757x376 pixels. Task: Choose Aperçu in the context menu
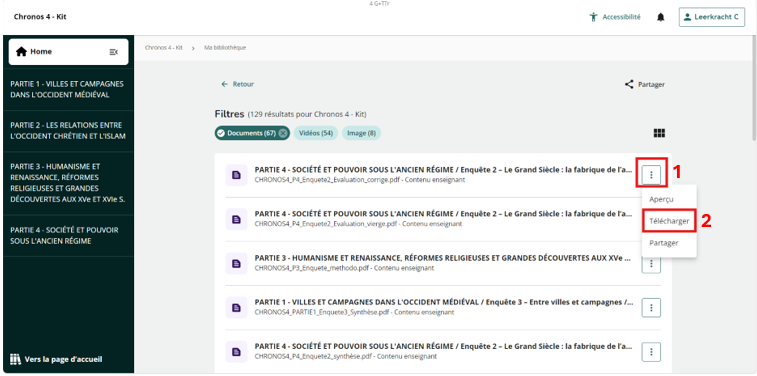click(x=661, y=199)
